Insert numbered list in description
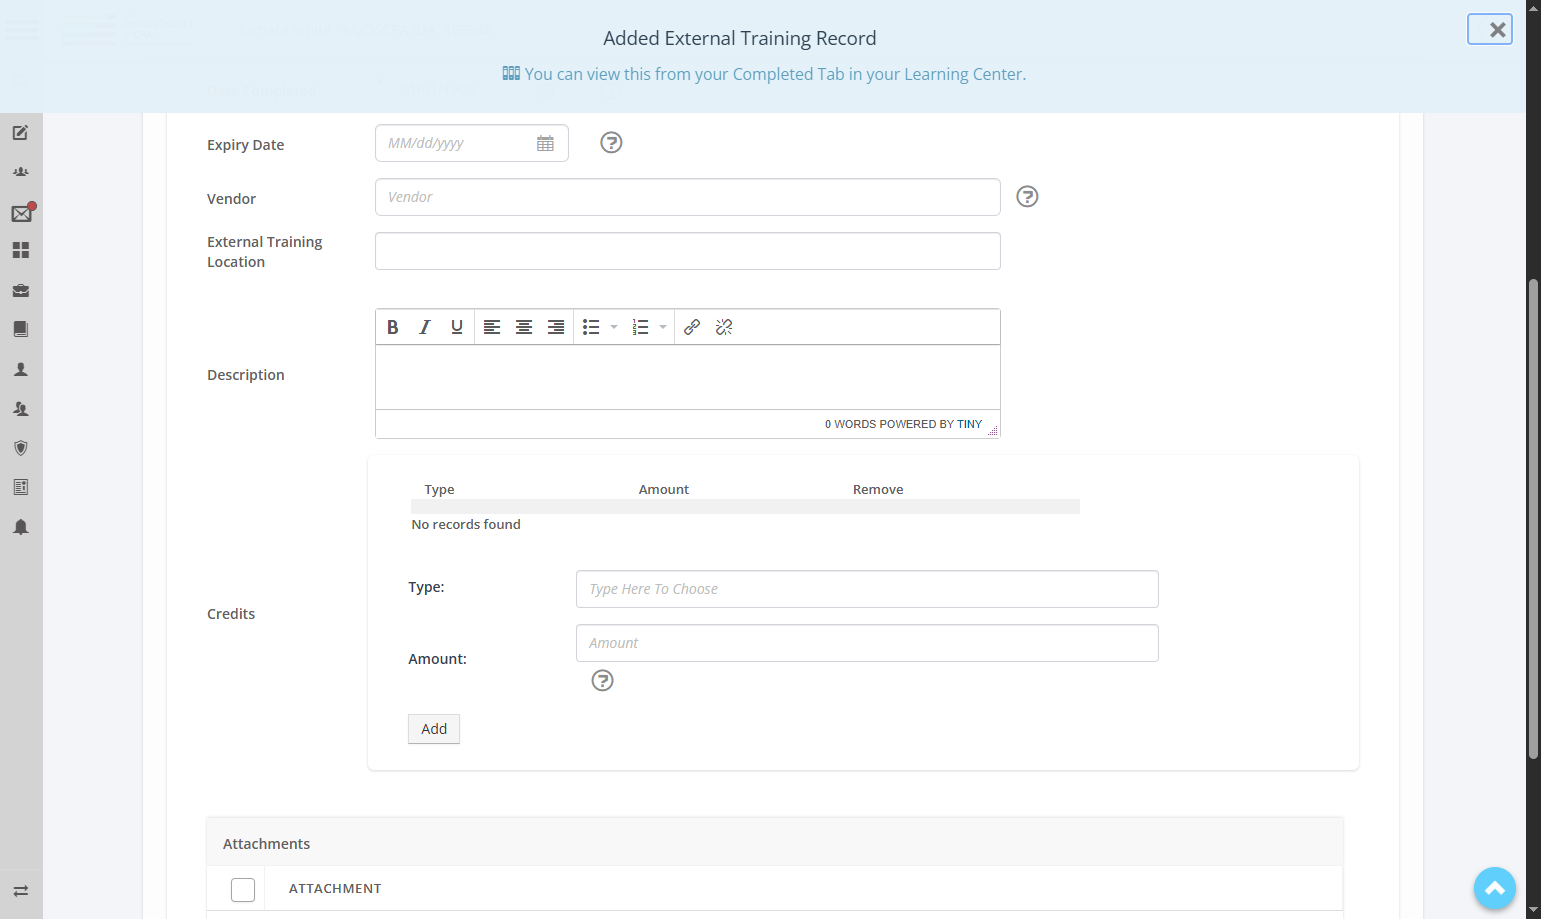Viewport: 1541px width, 919px height. pyautogui.click(x=641, y=327)
